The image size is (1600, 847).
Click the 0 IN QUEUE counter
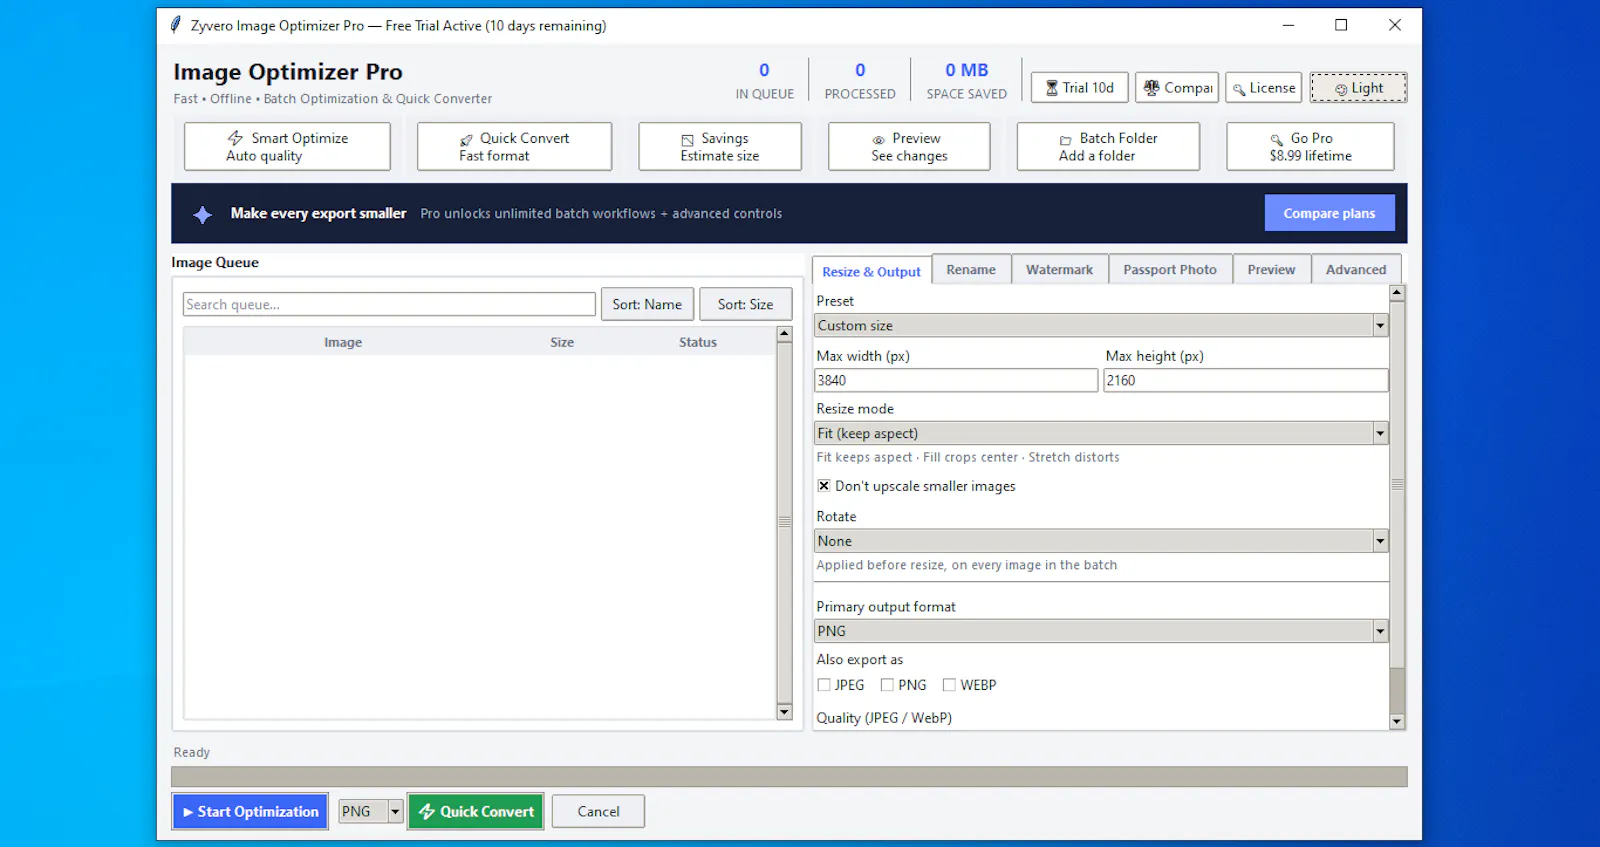click(764, 80)
